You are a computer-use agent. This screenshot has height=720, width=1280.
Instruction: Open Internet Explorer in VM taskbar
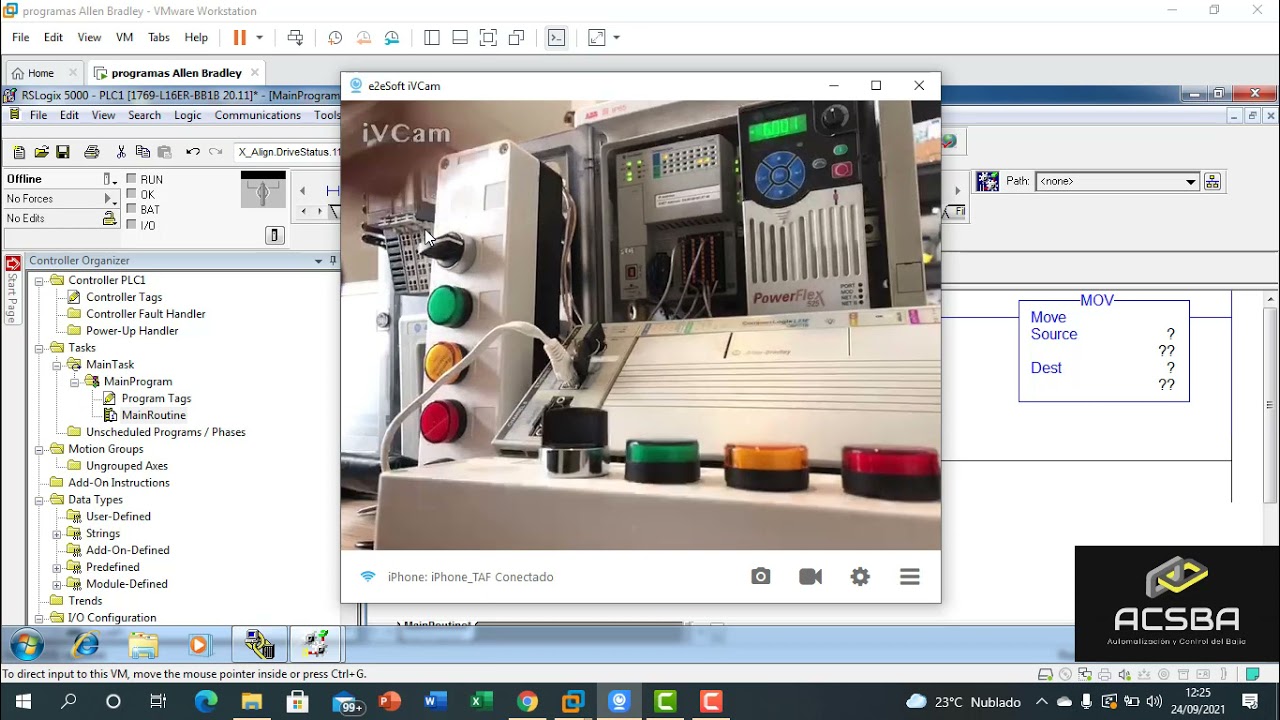86,645
